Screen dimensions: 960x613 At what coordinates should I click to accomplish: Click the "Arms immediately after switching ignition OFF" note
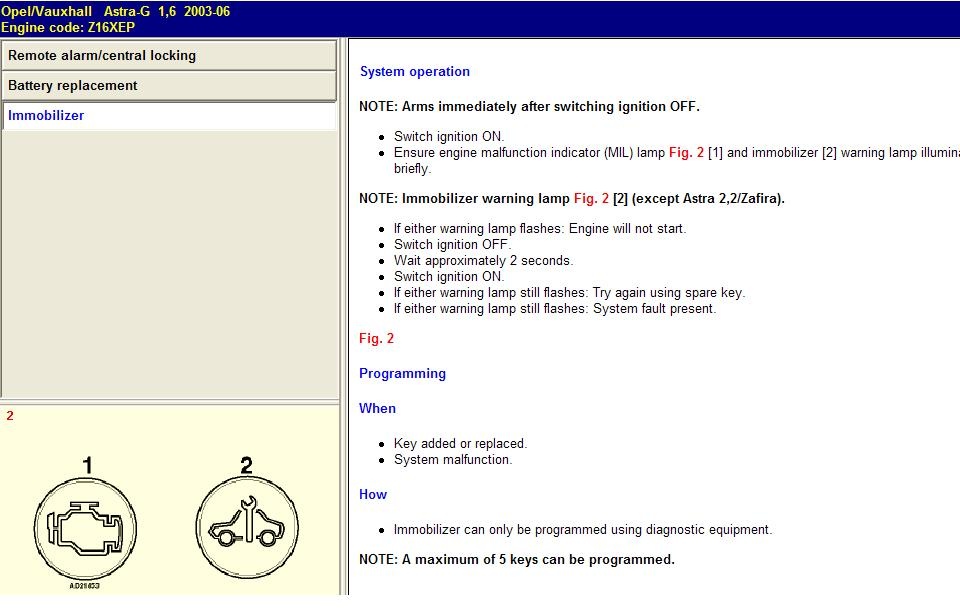pos(529,107)
